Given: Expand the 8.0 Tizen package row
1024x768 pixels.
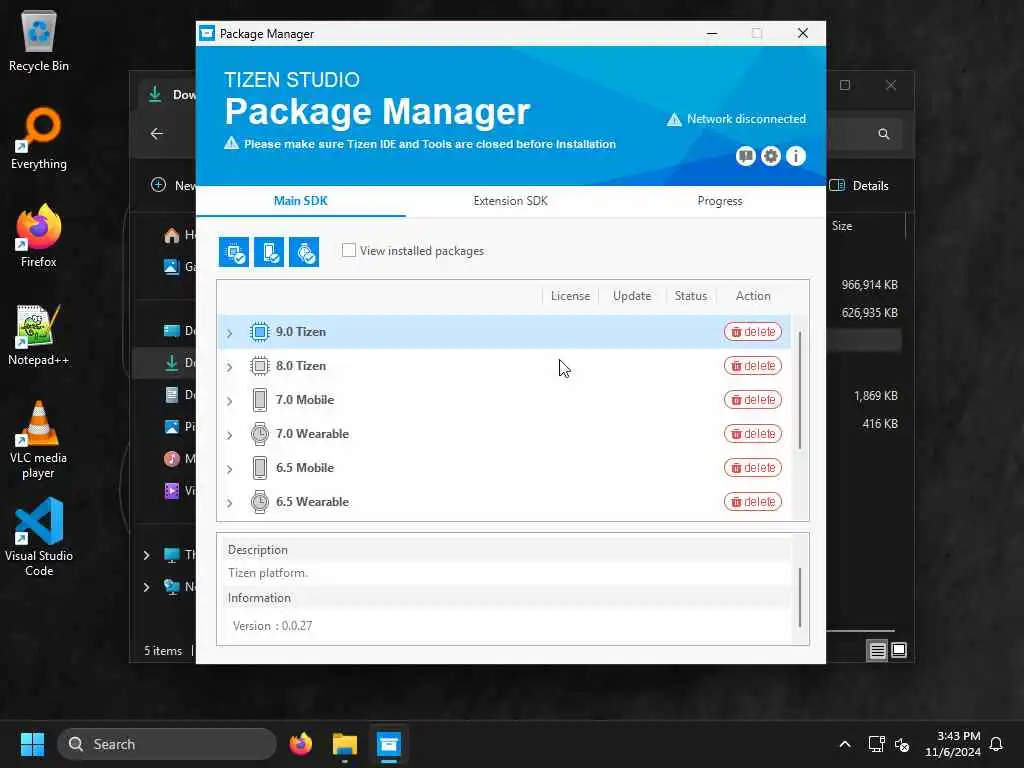Looking at the screenshot, I should coord(229,367).
